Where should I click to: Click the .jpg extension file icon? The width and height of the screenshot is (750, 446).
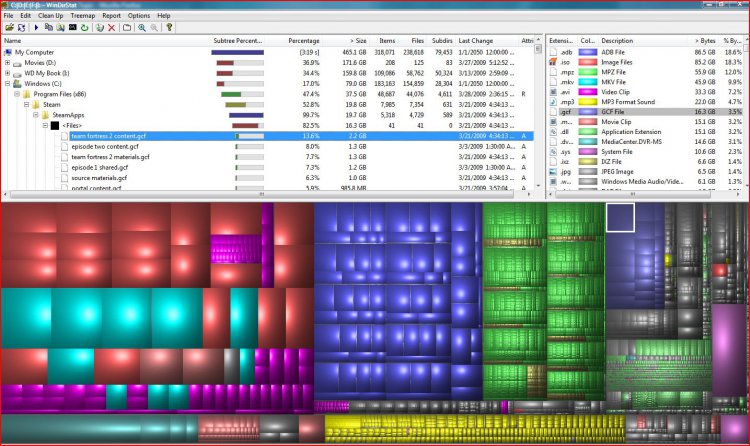pos(553,171)
